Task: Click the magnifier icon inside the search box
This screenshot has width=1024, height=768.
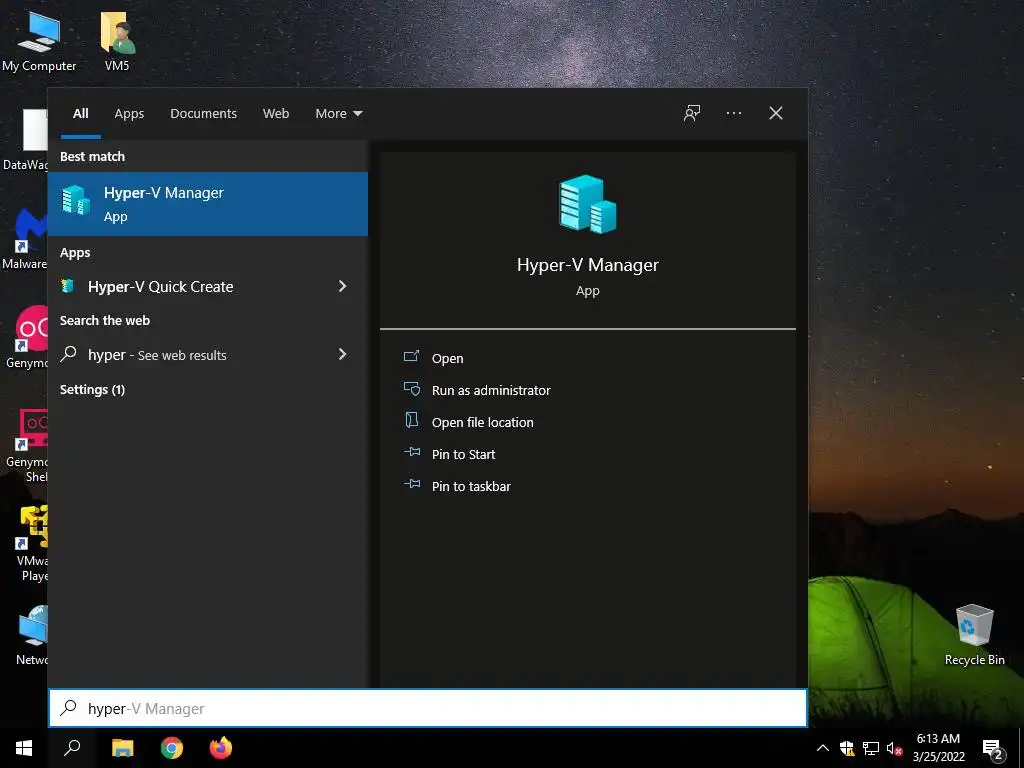Action: (x=69, y=708)
